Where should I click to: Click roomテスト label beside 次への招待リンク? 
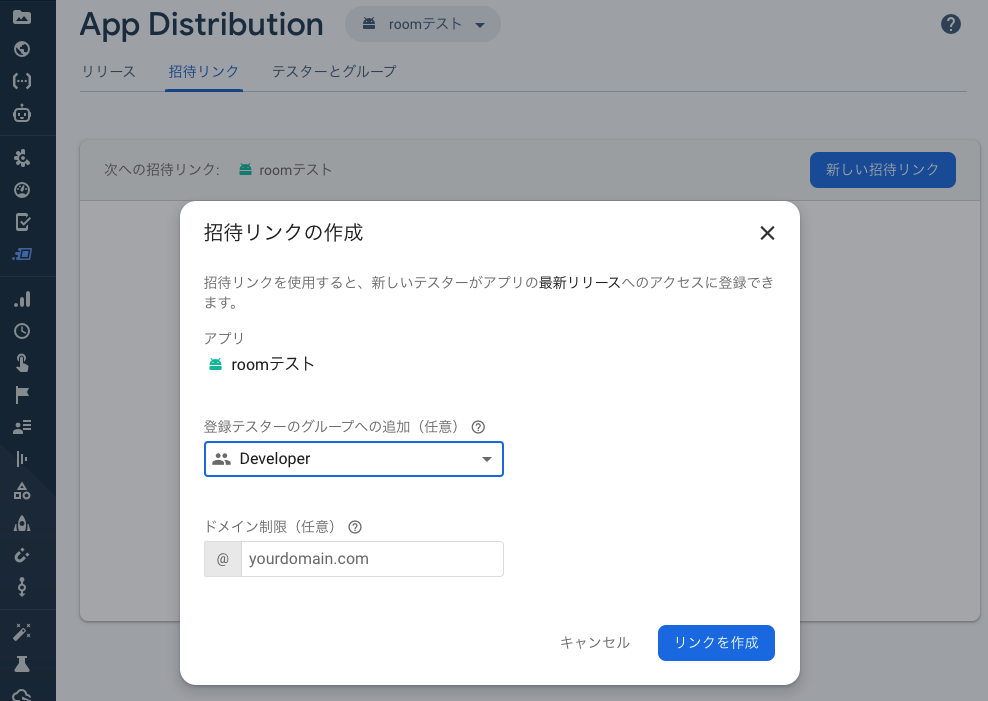(295, 170)
